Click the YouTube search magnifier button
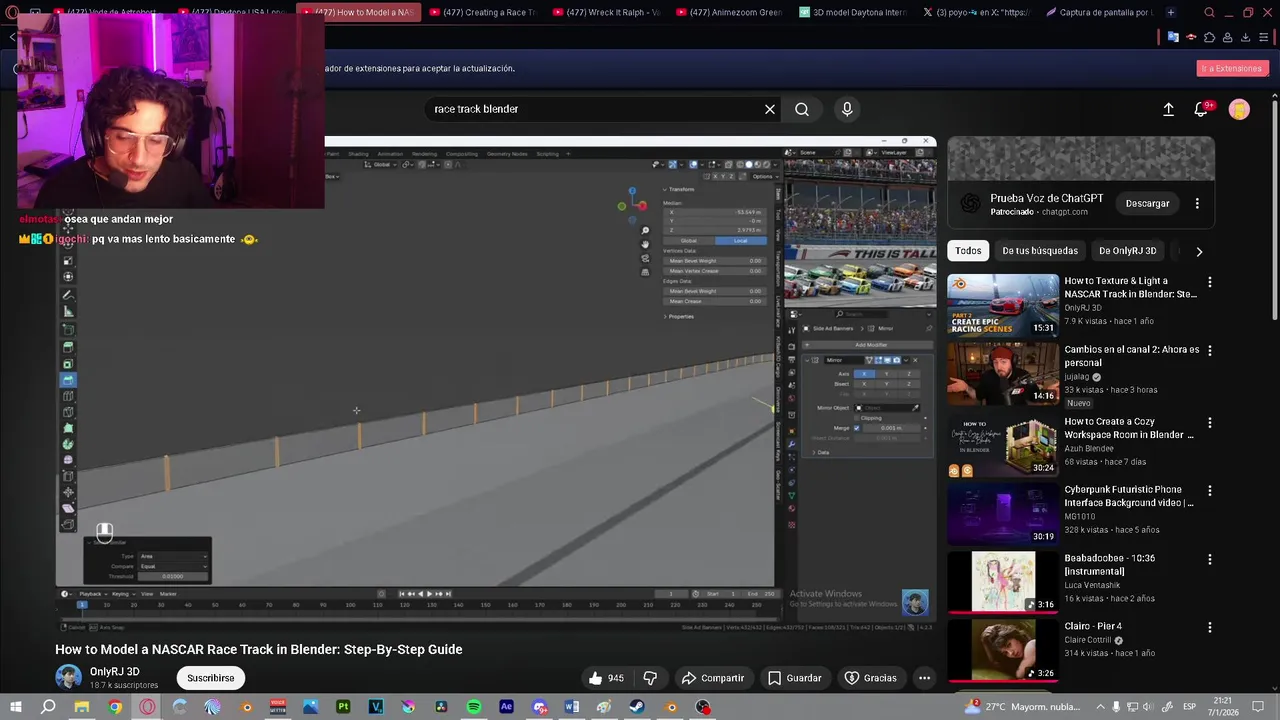Image resolution: width=1280 pixels, height=720 pixels. point(802,109)
